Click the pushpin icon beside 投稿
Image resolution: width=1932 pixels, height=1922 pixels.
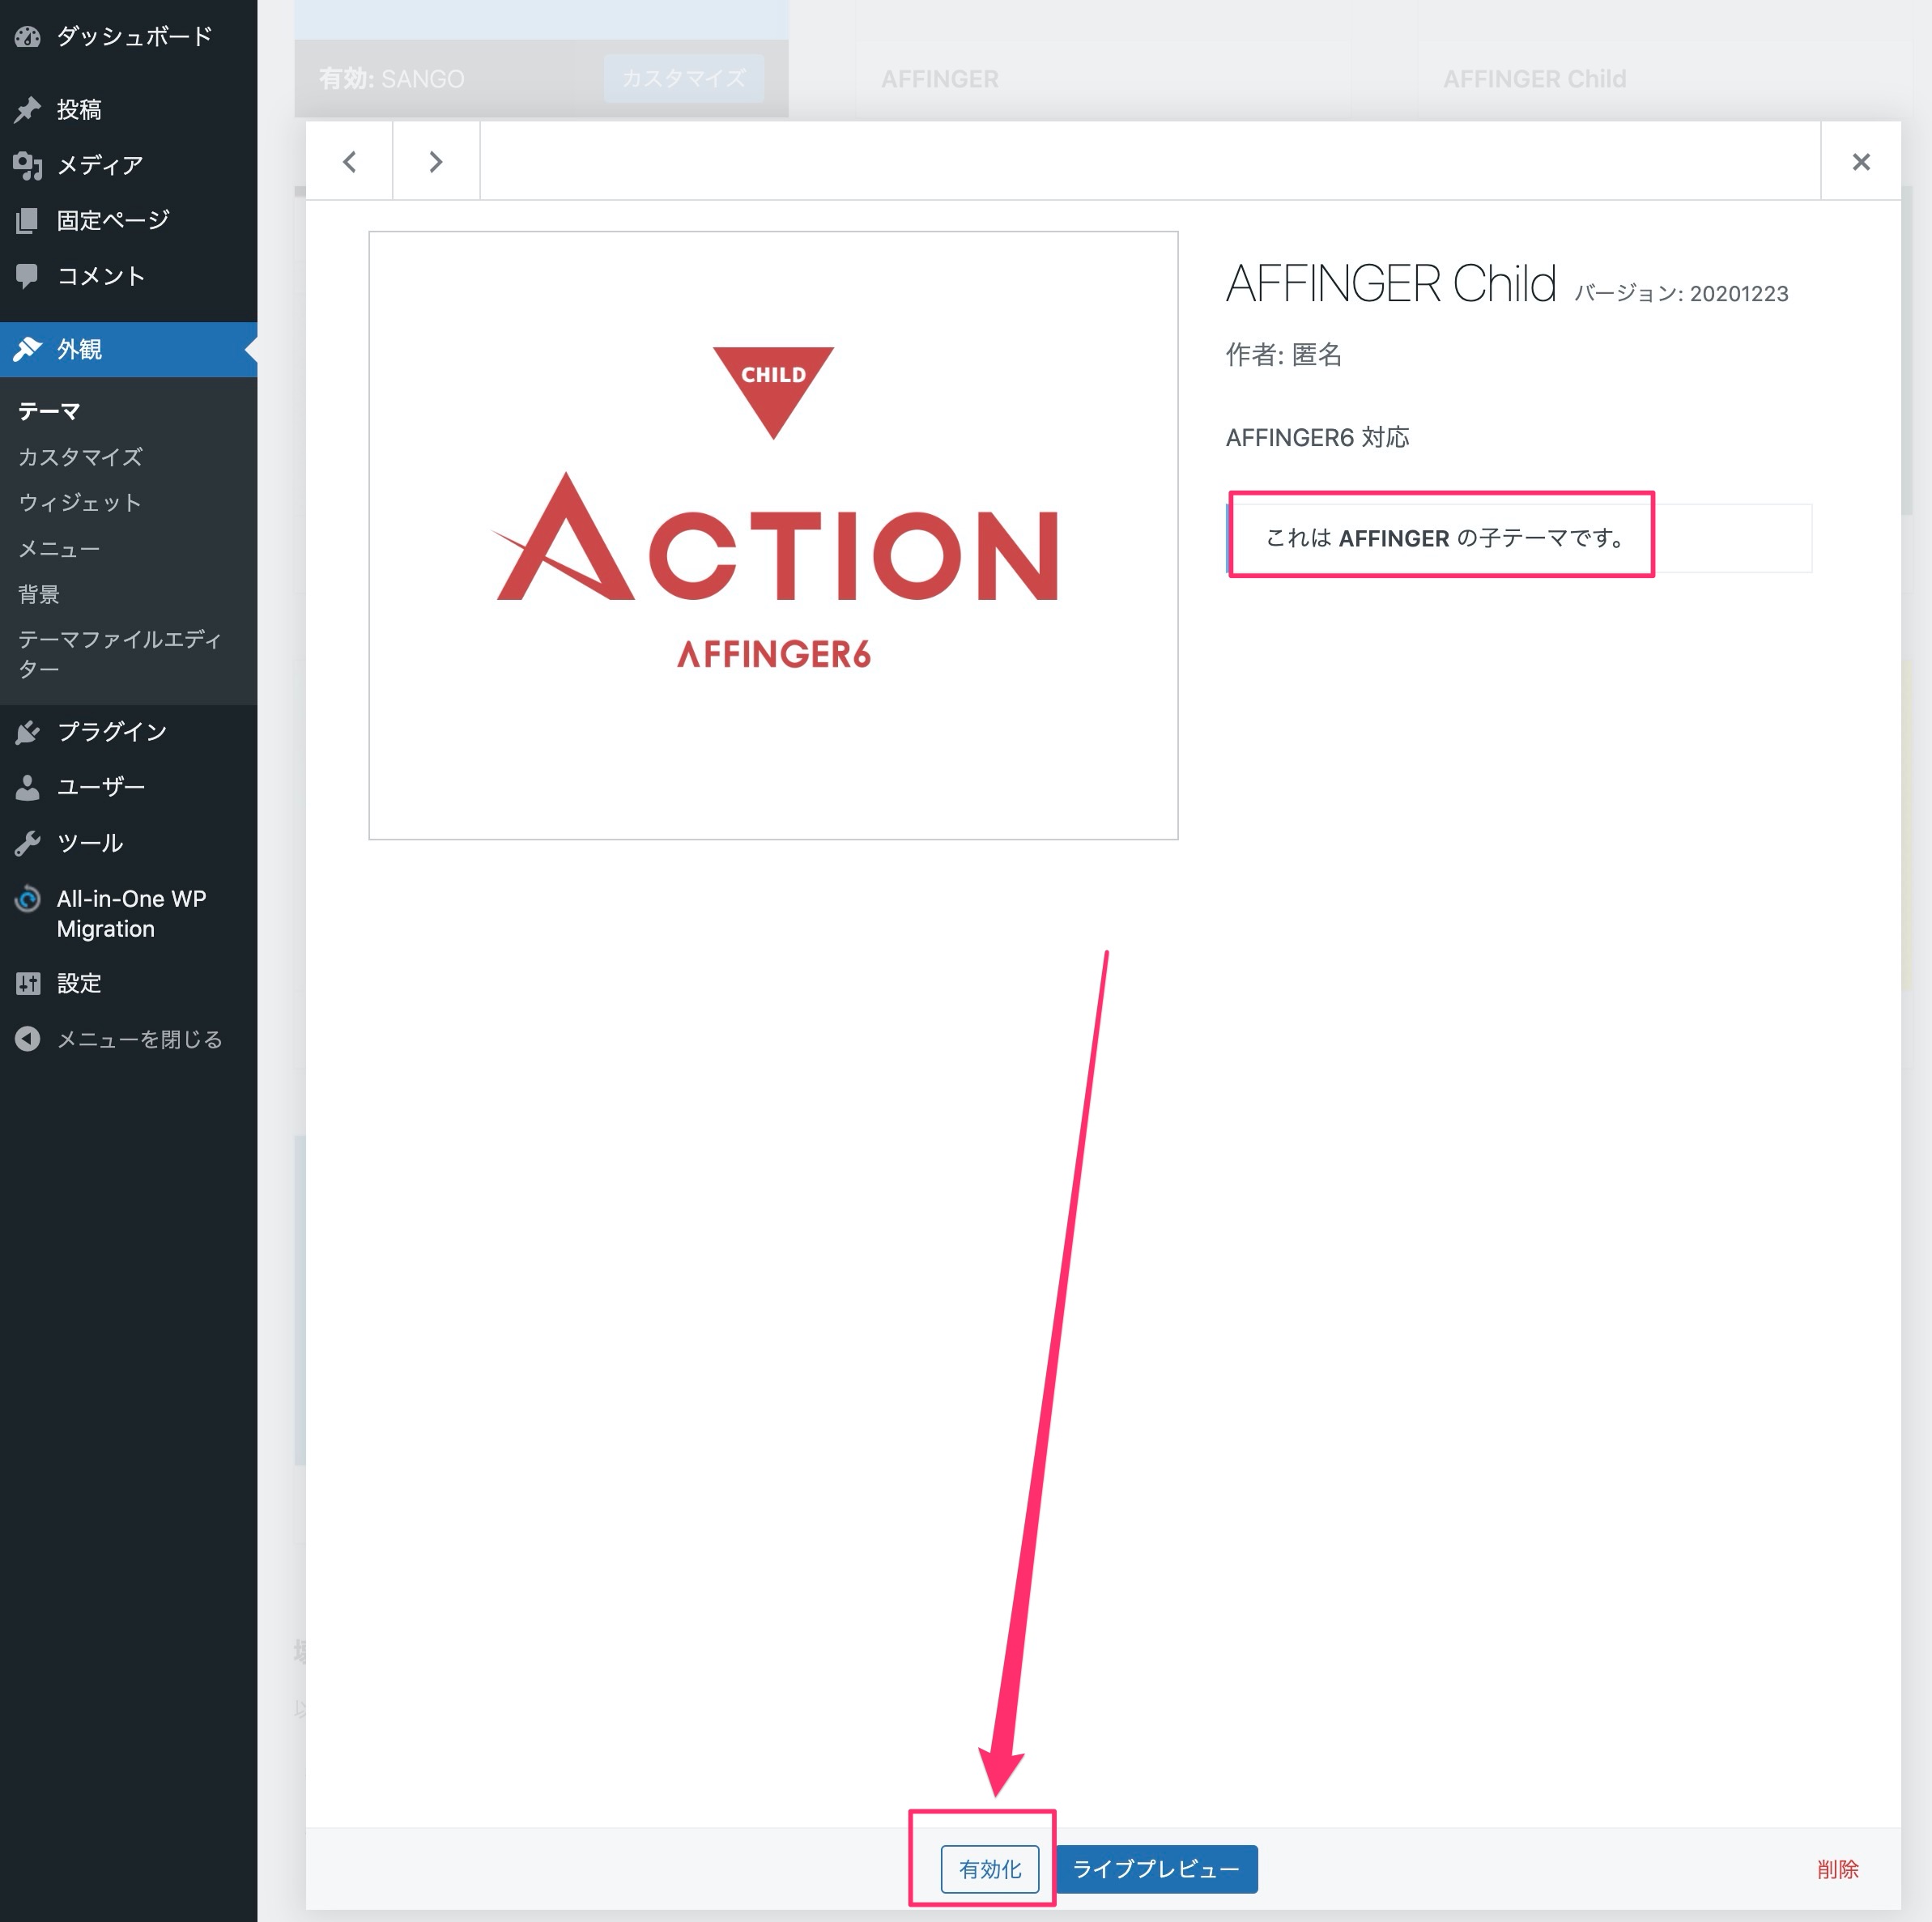[28, 109]
